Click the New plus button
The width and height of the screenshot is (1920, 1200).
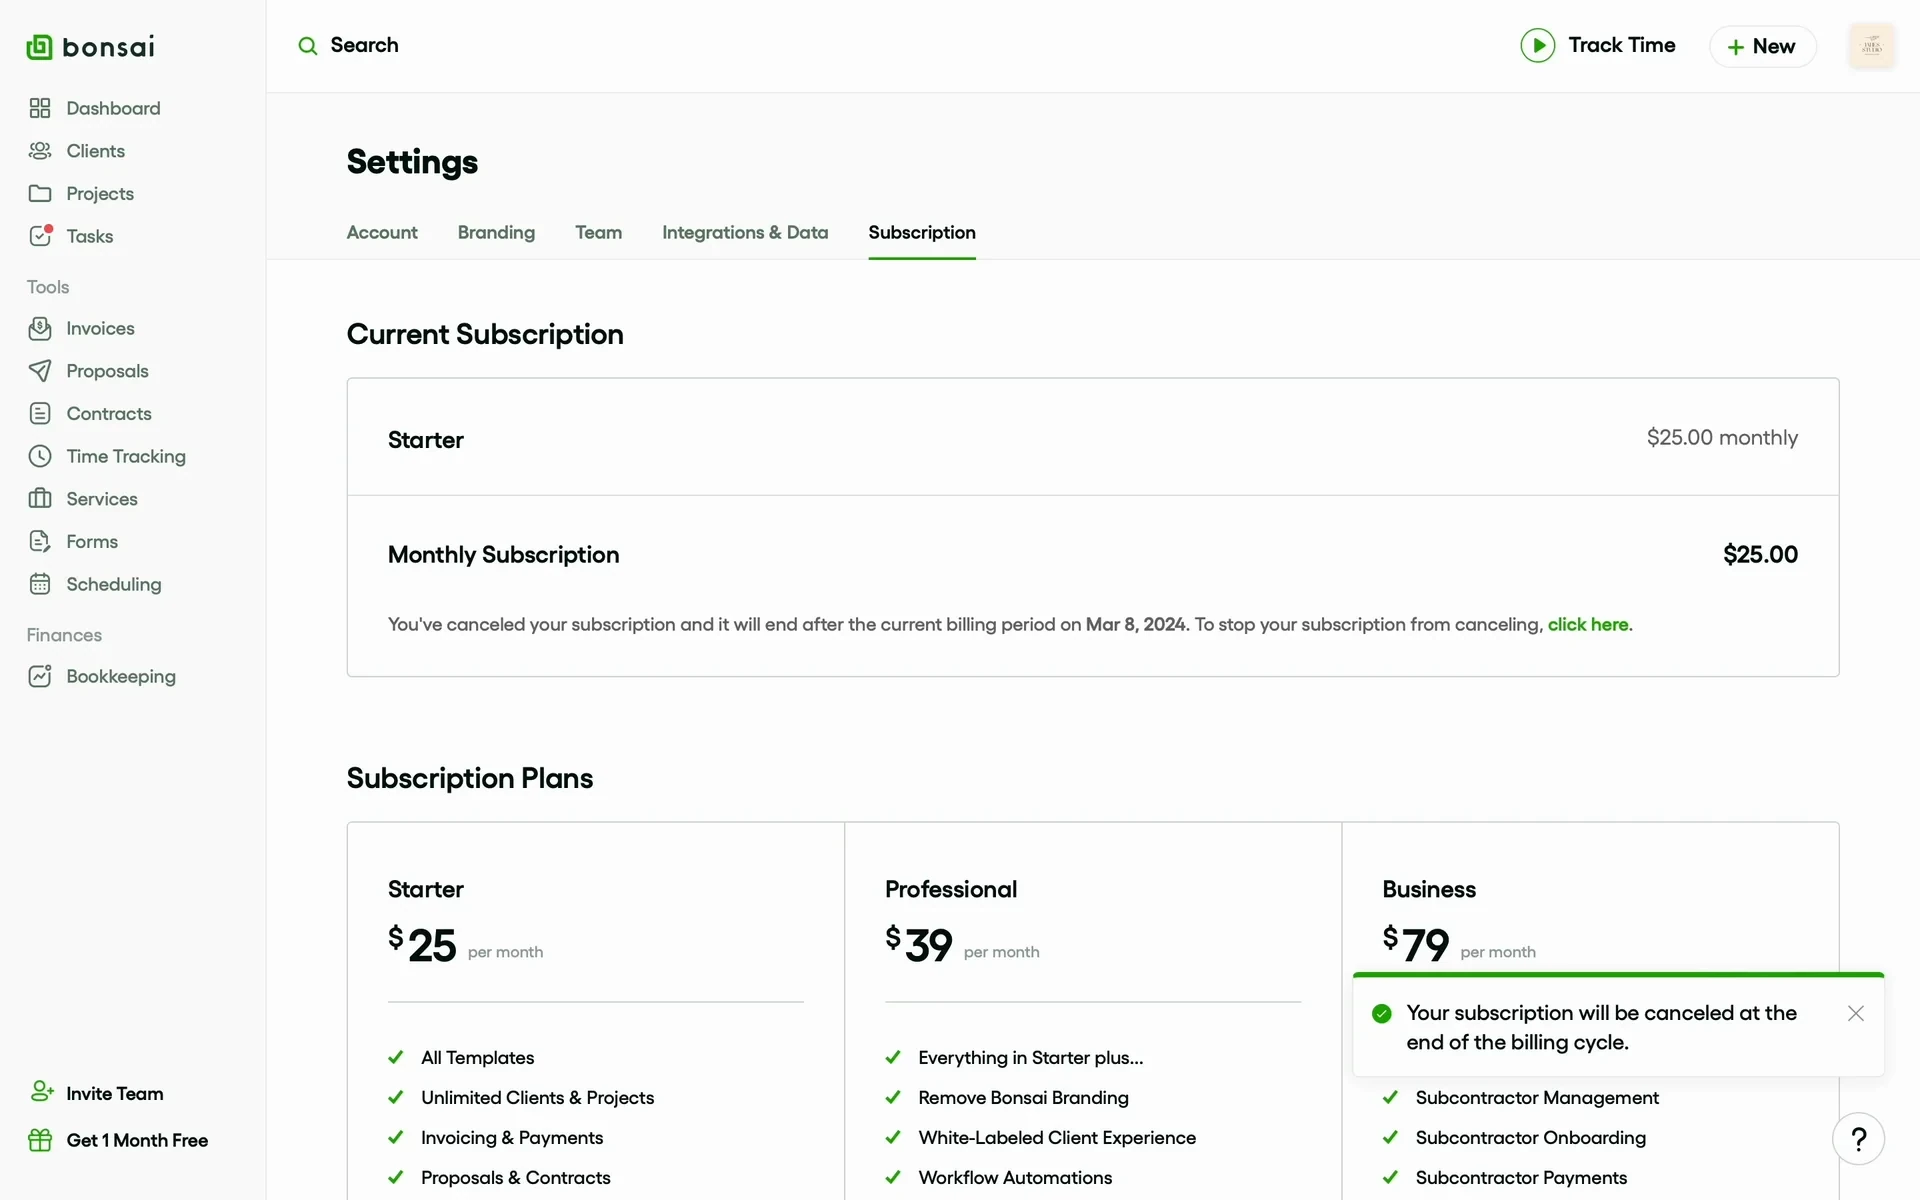click(x=1762, y=46)
